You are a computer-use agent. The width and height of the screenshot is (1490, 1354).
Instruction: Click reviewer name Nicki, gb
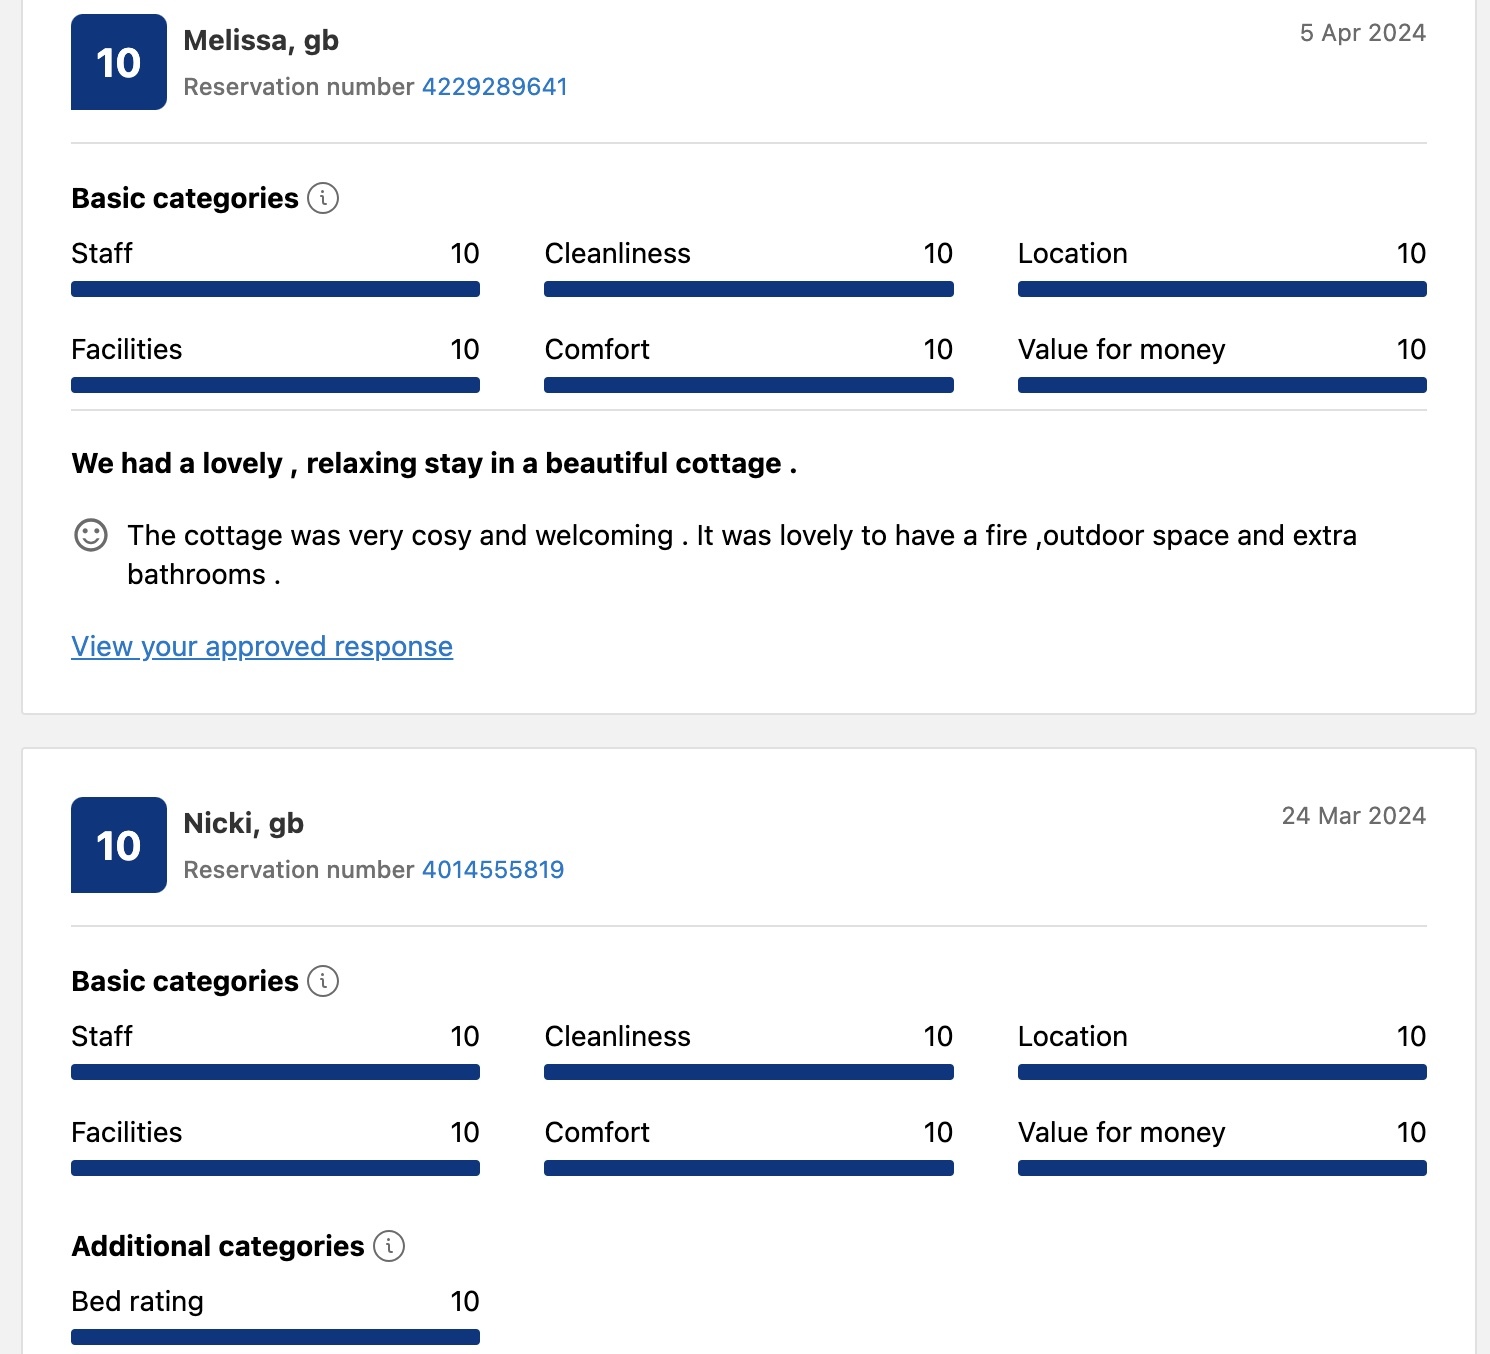pyautogui.click(x=243, y=824)
